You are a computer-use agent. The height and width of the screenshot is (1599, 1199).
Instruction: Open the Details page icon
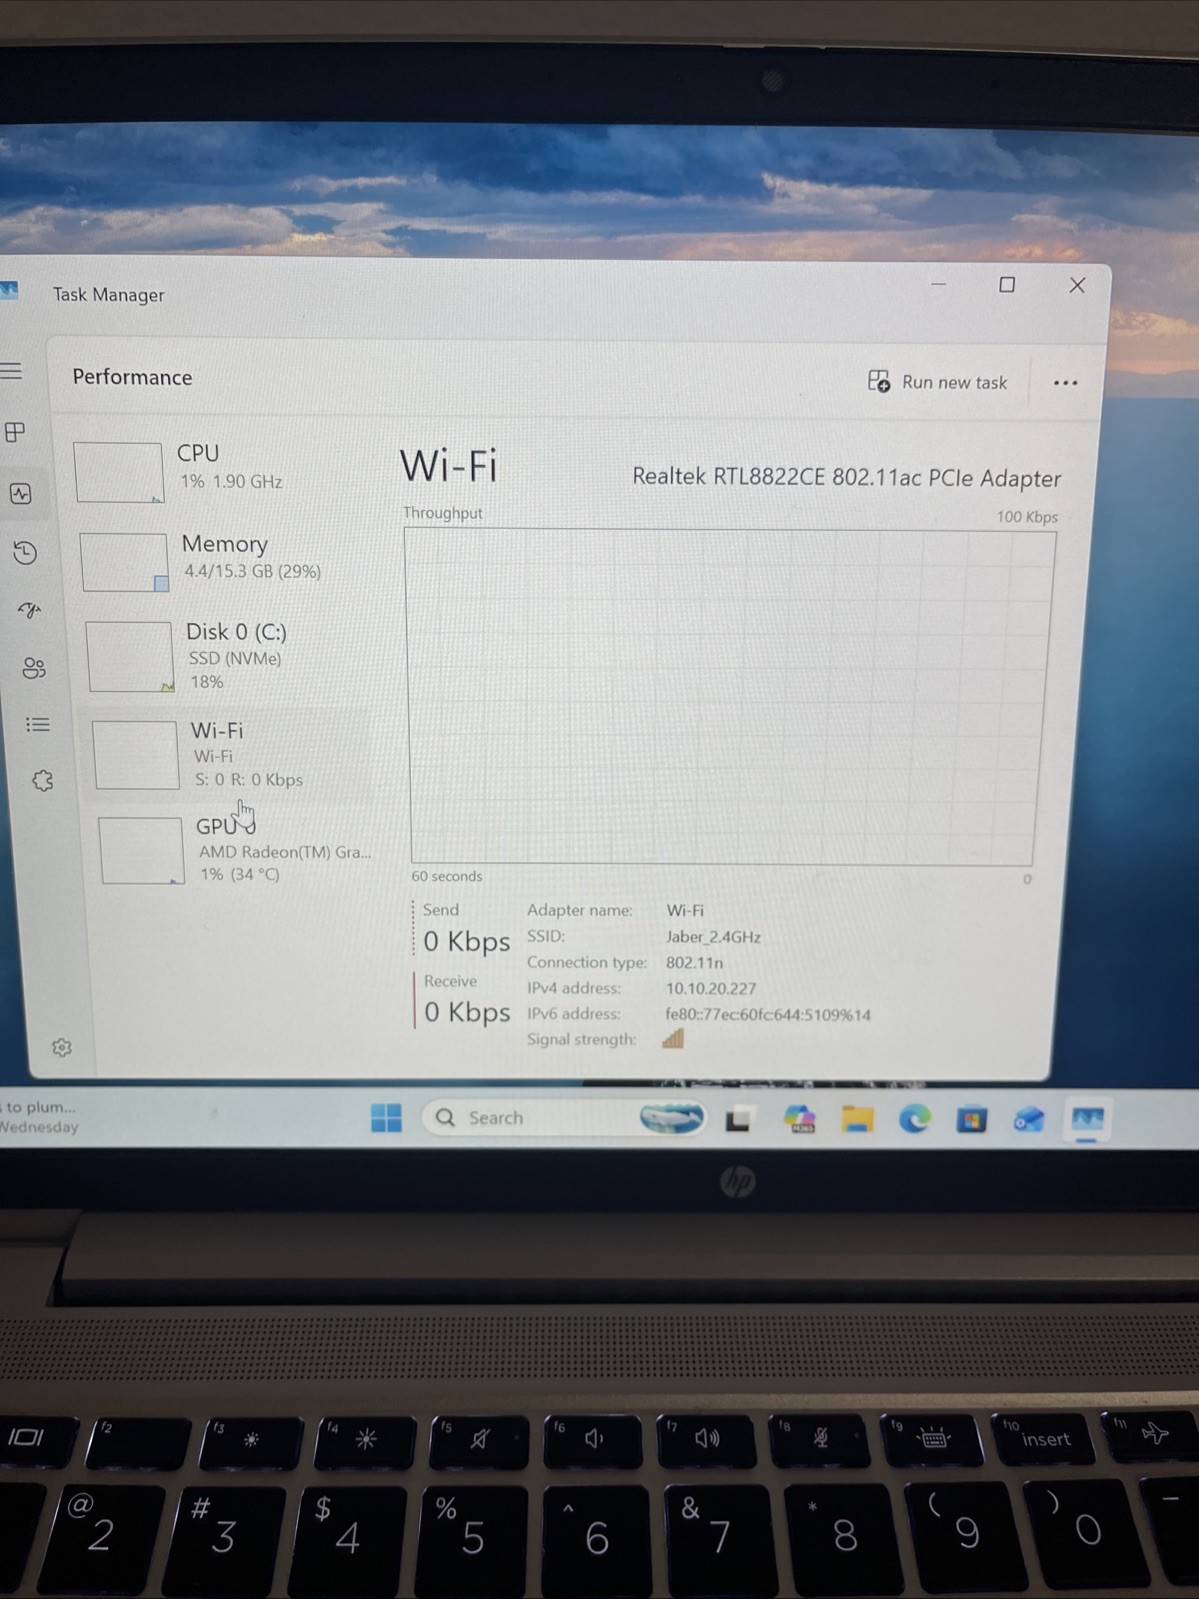(x=38, y=724)
